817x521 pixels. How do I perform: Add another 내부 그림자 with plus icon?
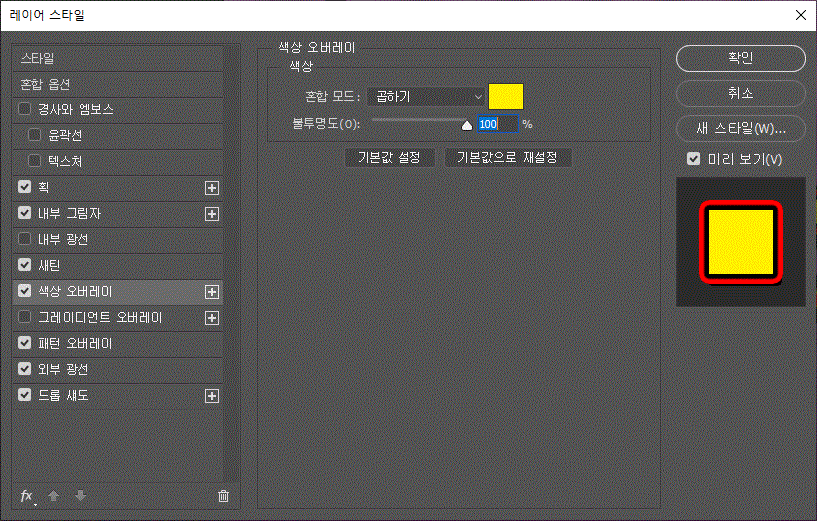click(212, 214)
